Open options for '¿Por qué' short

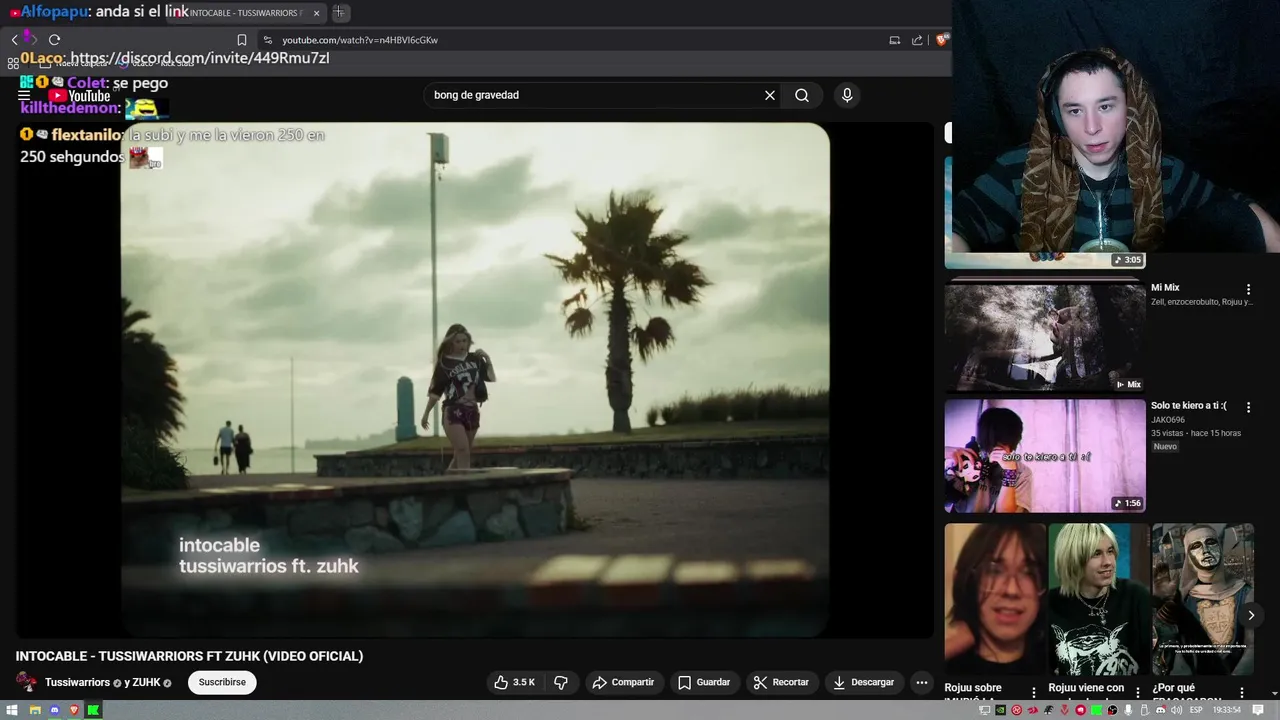[1241, 692]
